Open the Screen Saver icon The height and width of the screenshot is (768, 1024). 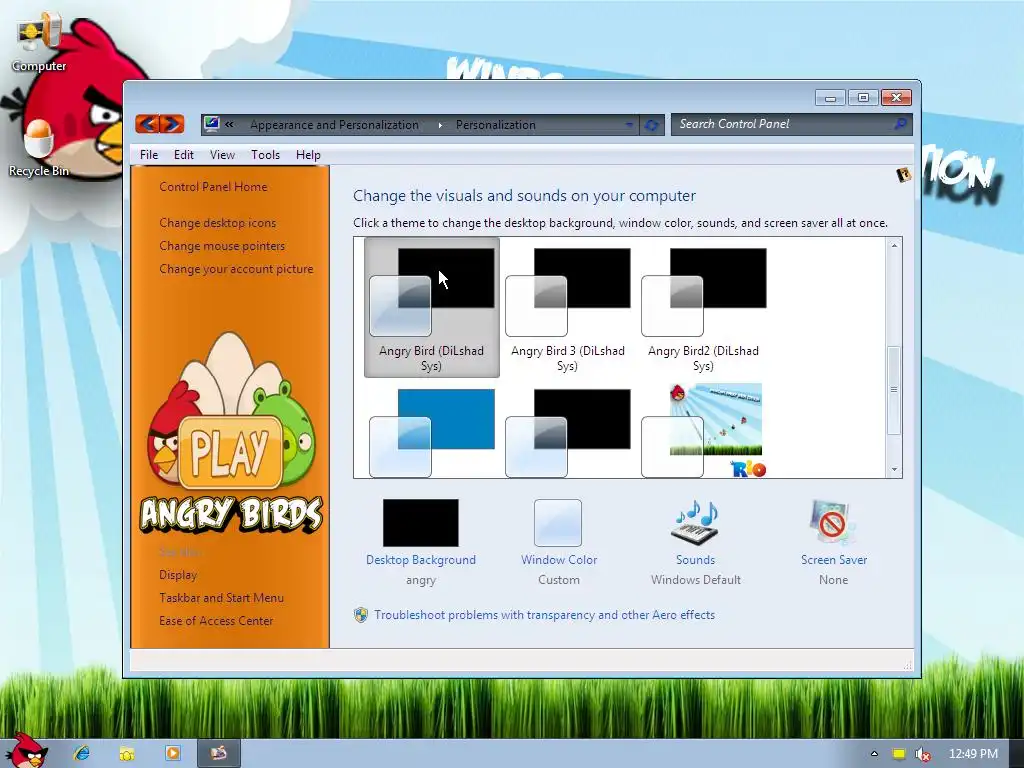[831, 522]
